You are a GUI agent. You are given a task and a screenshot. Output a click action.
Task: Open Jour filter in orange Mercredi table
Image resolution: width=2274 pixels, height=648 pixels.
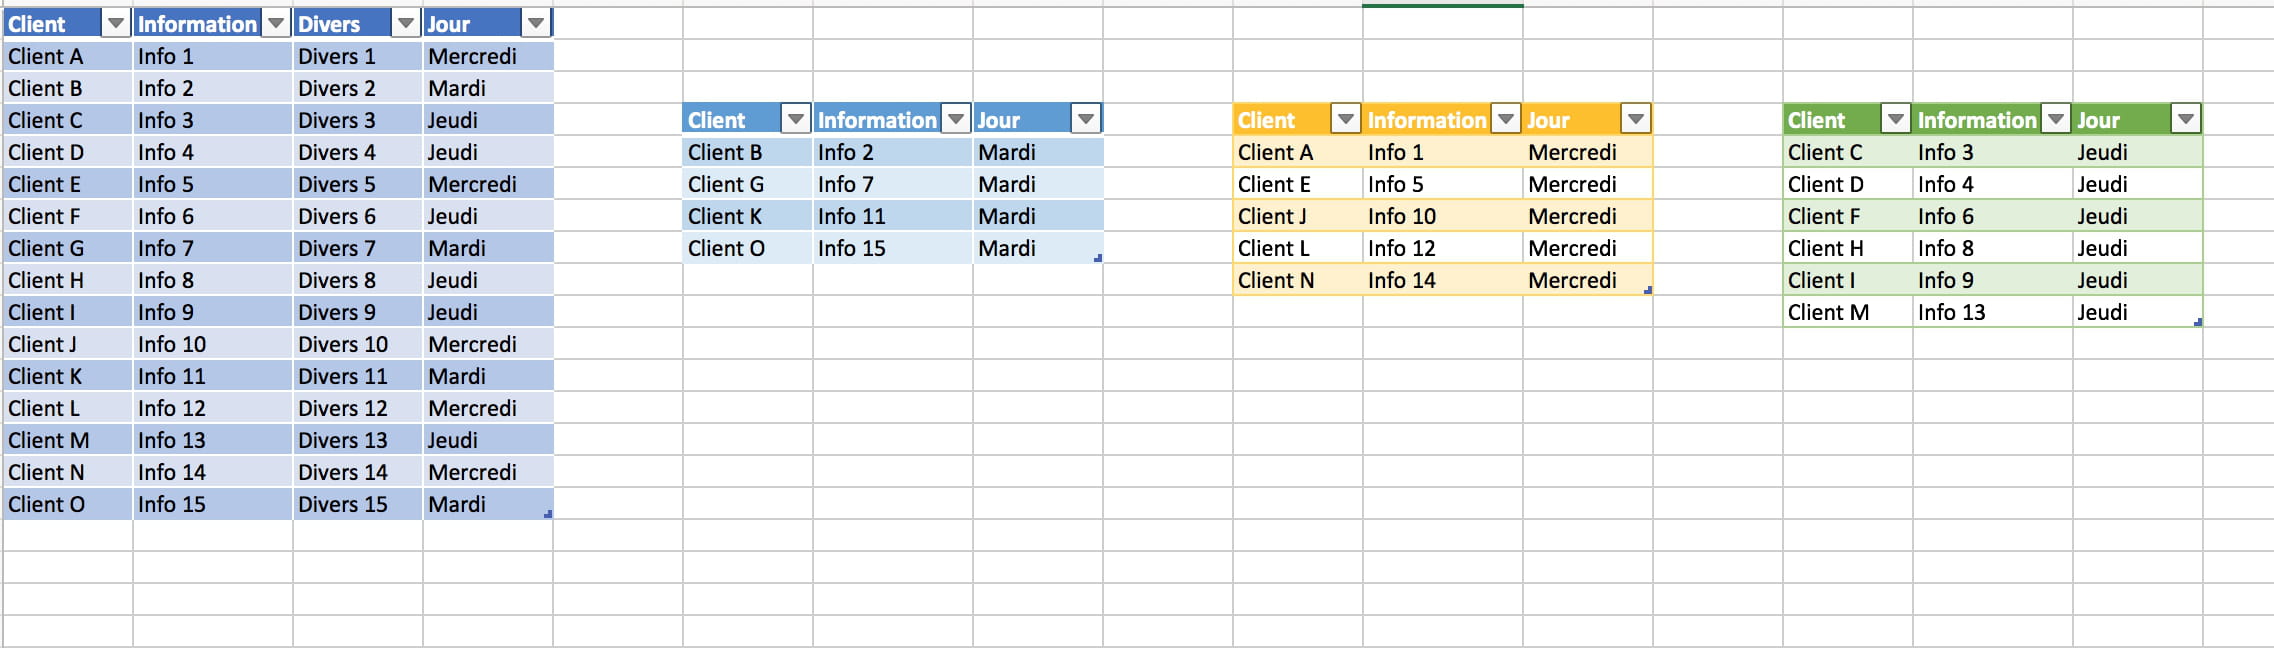[1636, 120]
